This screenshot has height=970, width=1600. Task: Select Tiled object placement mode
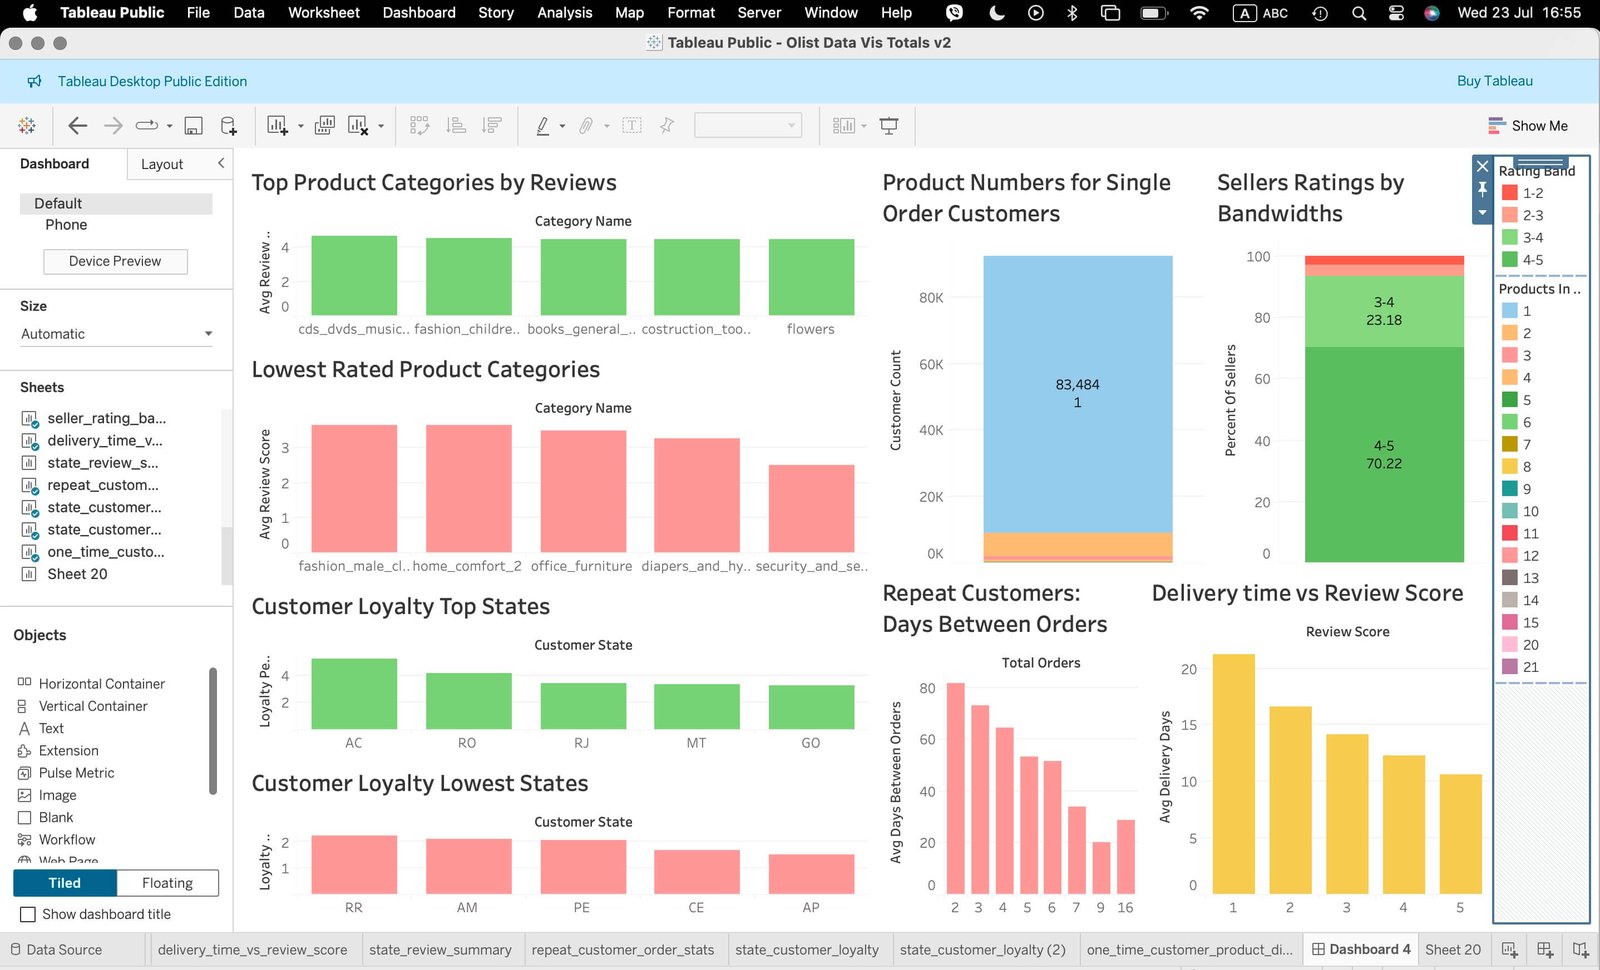click(65, 883)
